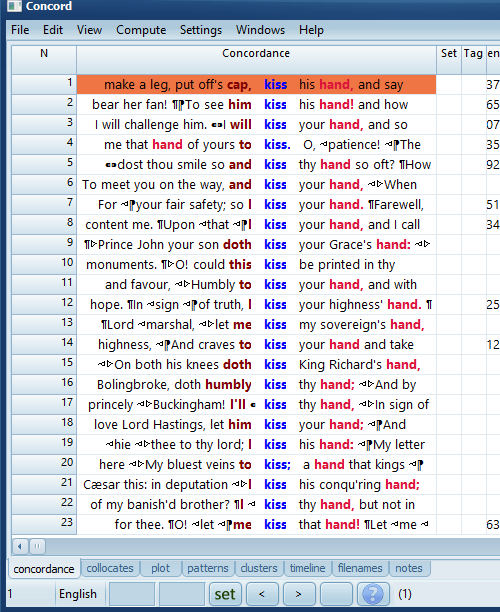Select line 'love Lord Hastings, let him'
Image resolution: width=500 pixels, height=612 pixels.
[x=256, y=424]
